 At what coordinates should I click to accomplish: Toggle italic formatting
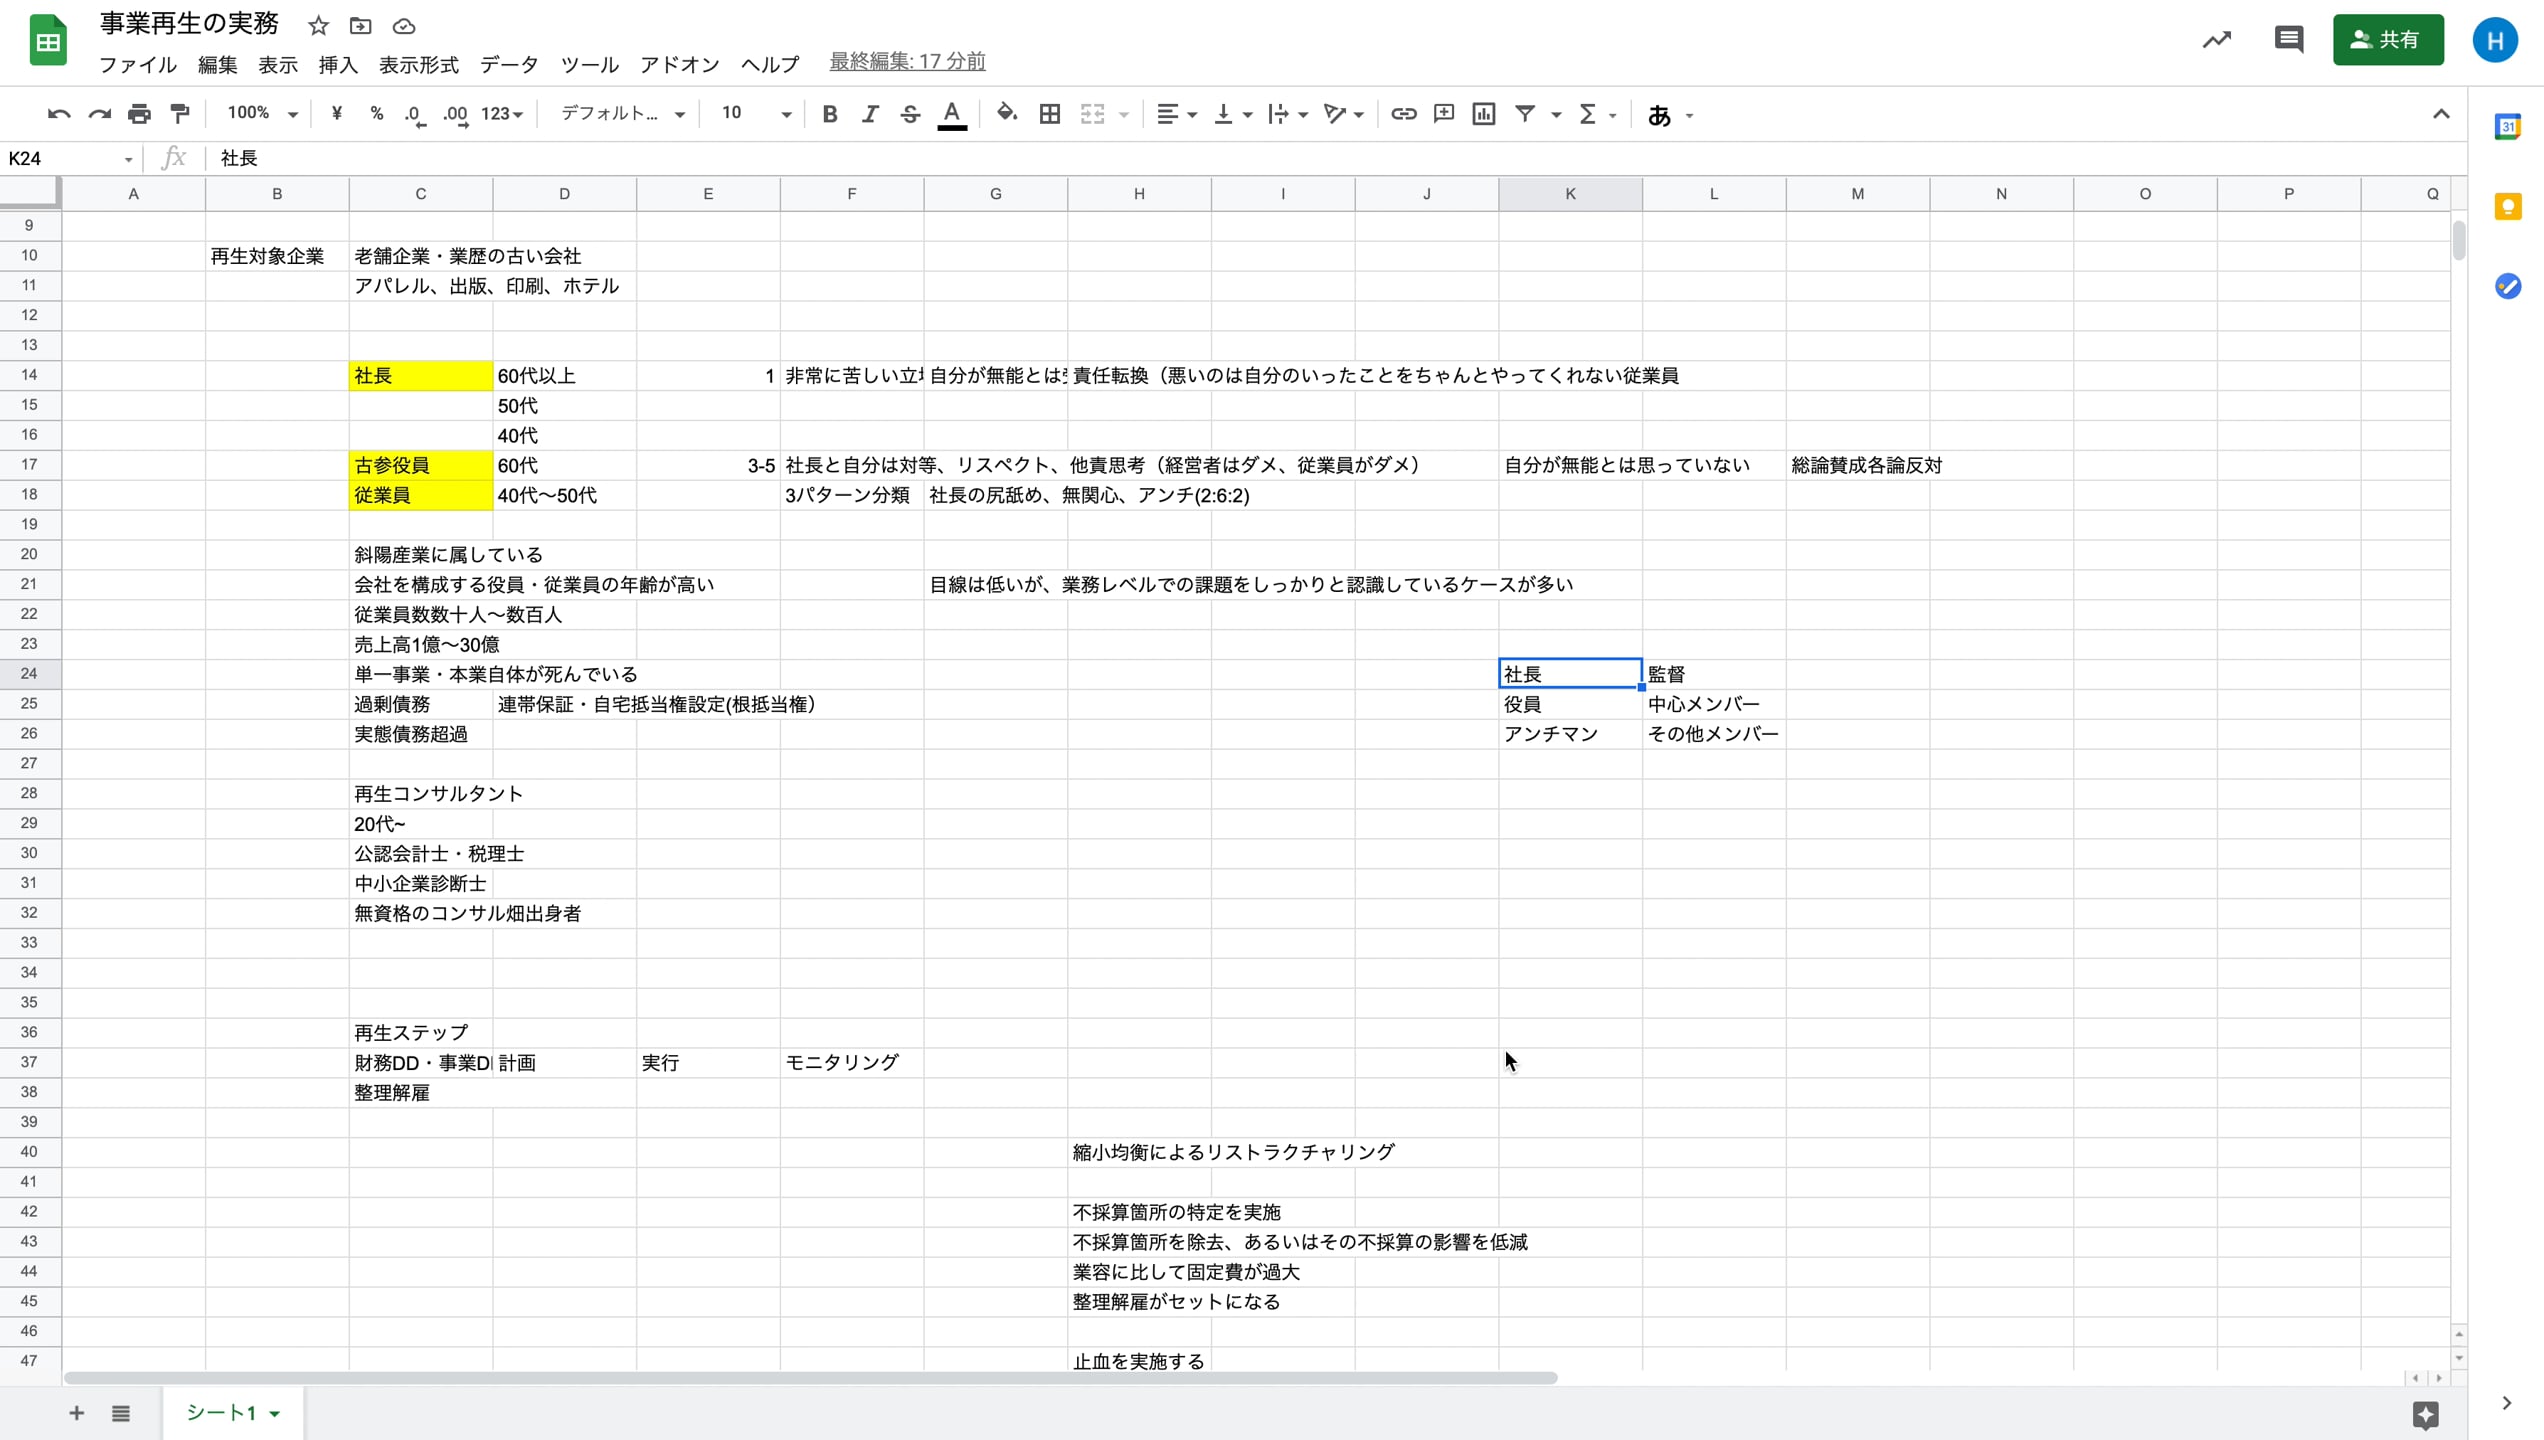tap(869, 114)
